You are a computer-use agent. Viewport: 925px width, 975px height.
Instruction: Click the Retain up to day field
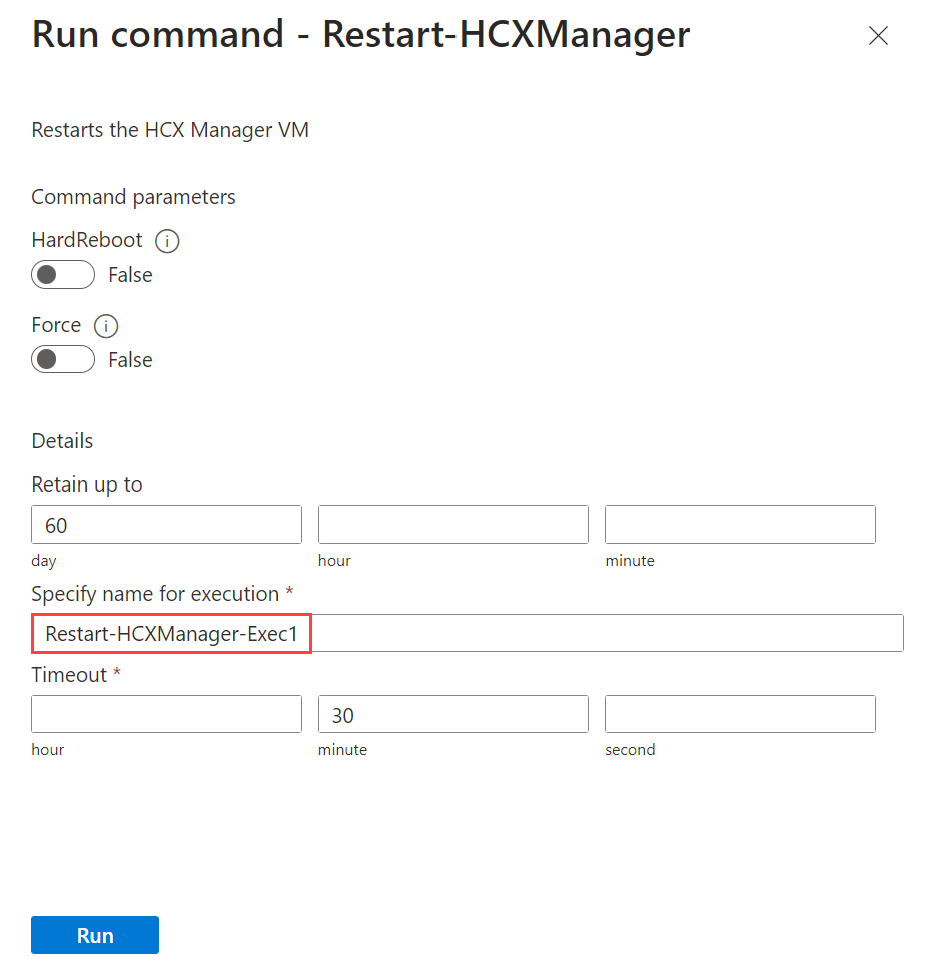166,525
